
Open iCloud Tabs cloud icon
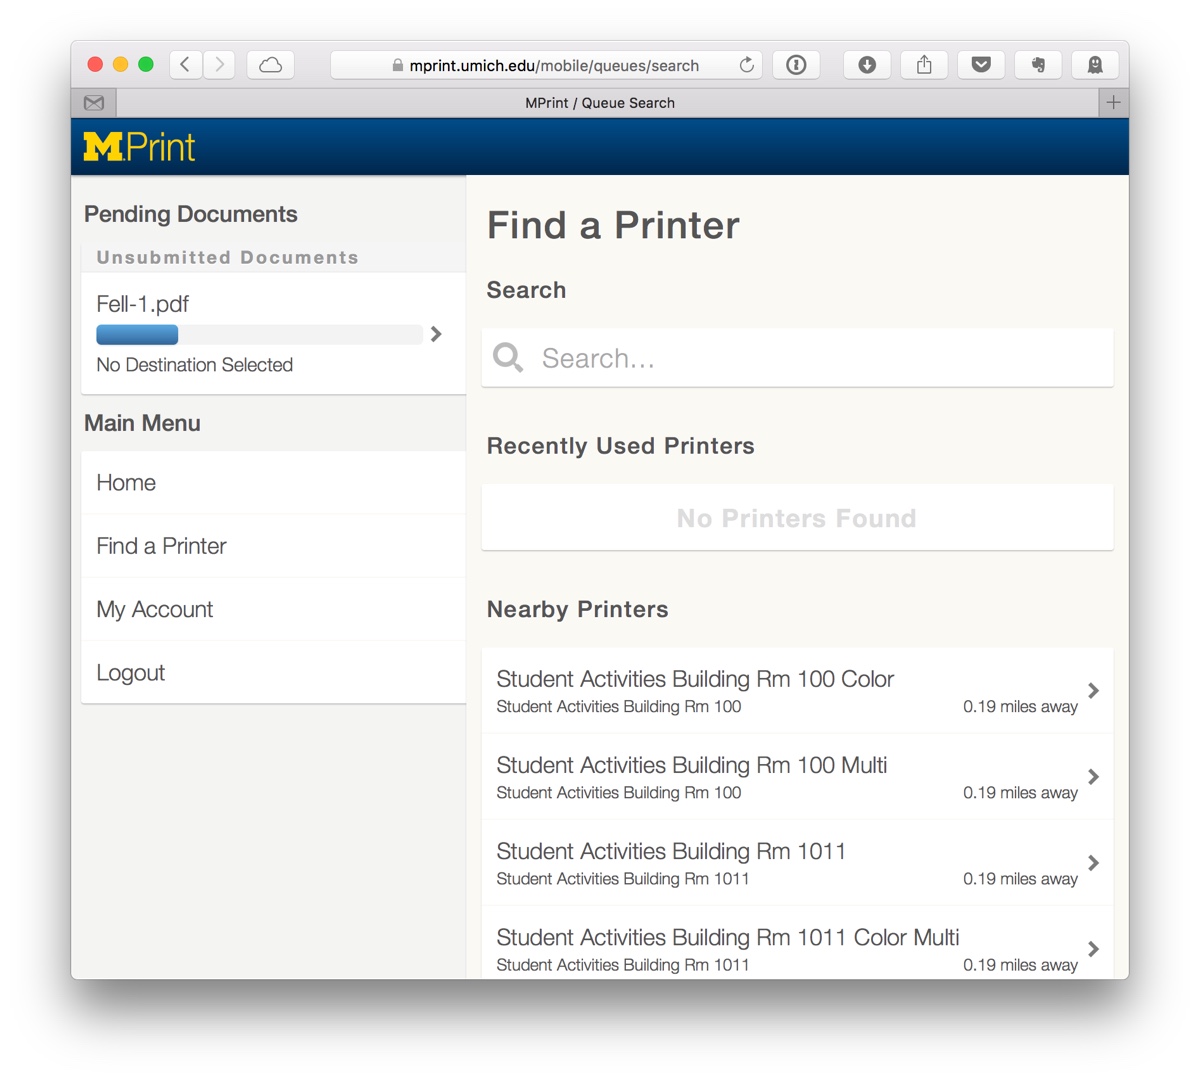(270, 65)
